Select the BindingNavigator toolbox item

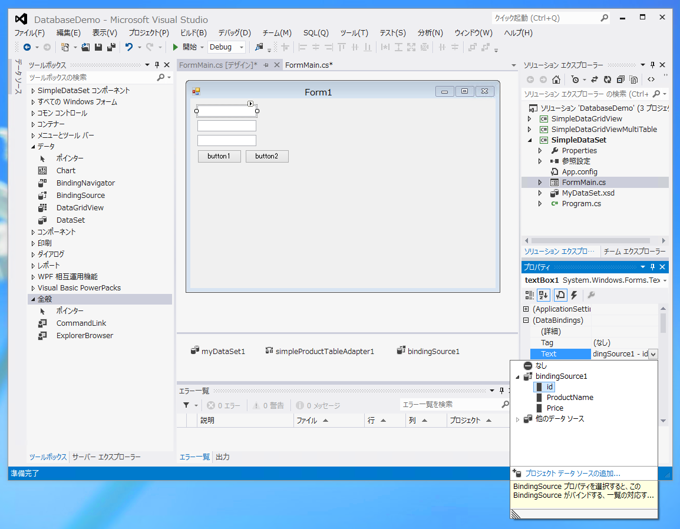click(85, 183)
